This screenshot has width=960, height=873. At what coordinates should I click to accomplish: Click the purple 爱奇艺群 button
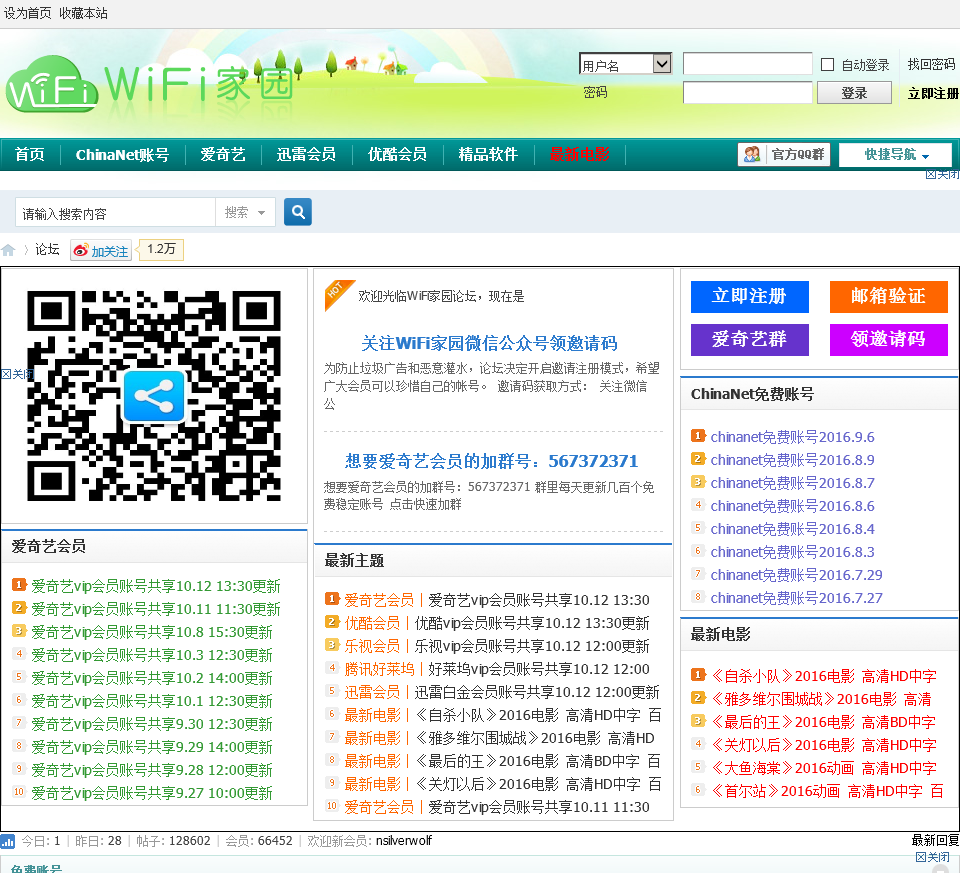(x=749, y=339)
